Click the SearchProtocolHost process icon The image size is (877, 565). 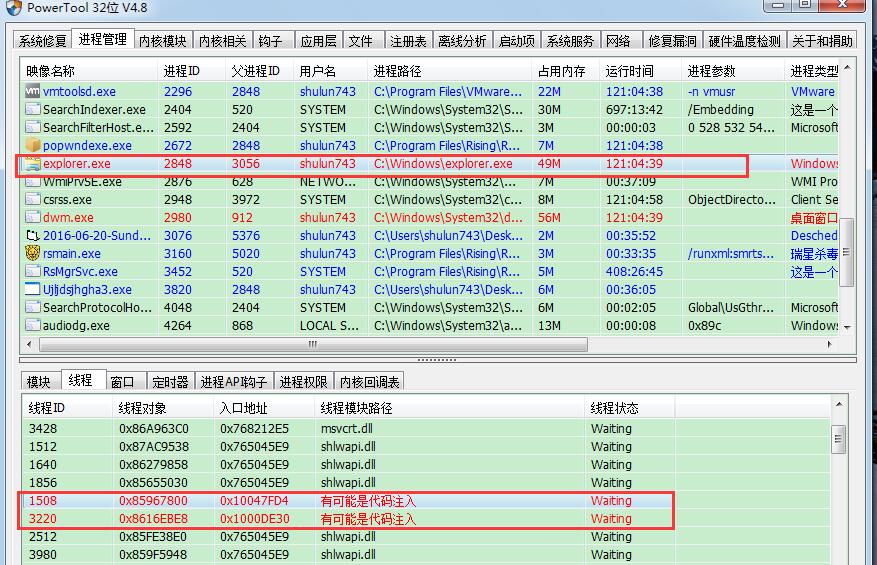tap(32, 307)
